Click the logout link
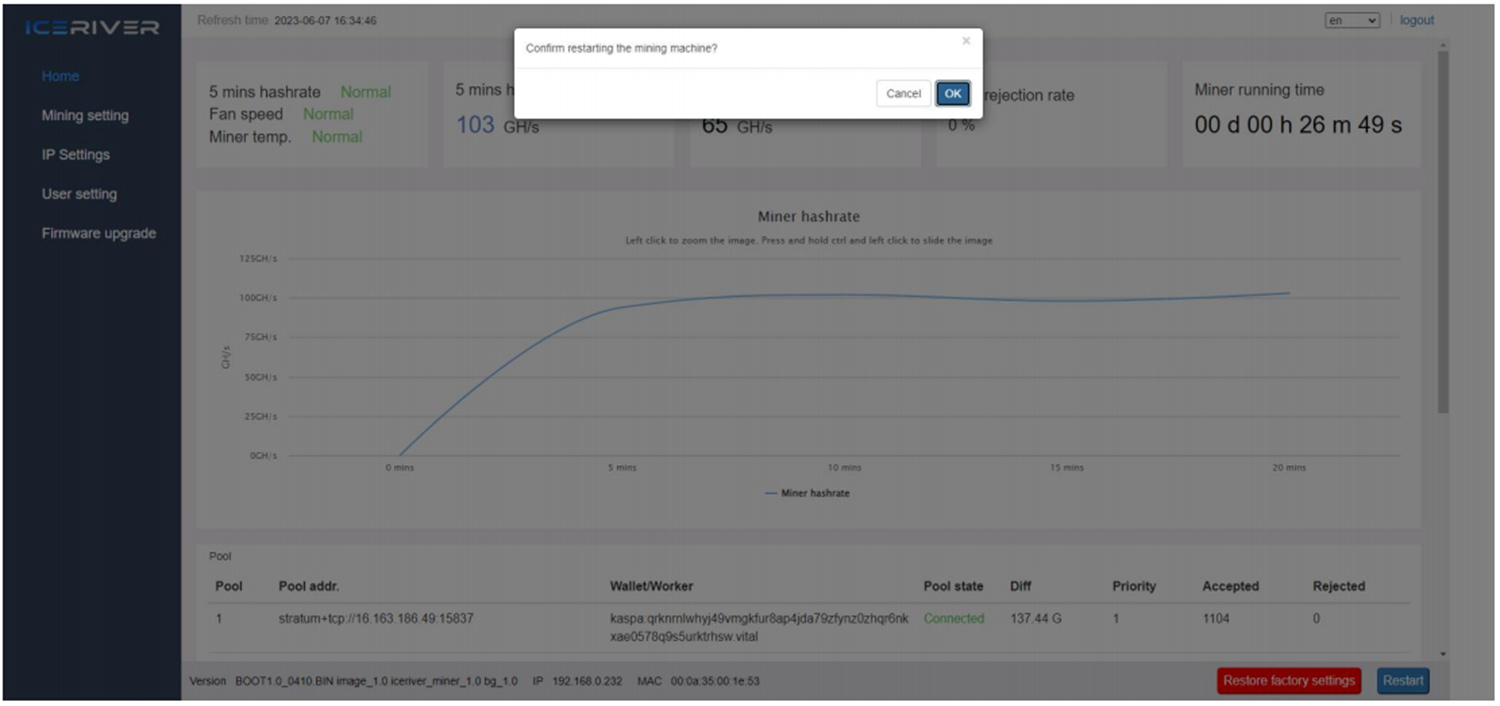 (1417, 20)
